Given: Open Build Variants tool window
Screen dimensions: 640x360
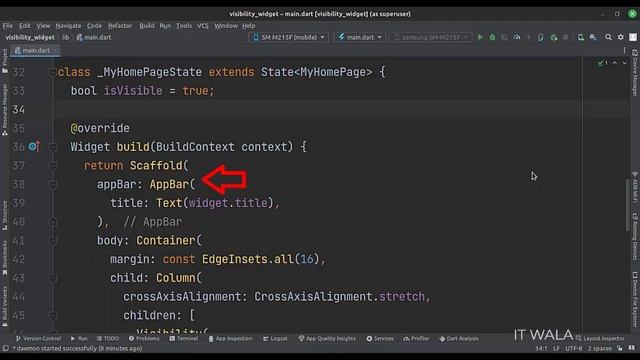Looking at the screenshot, I should [5, 306].
